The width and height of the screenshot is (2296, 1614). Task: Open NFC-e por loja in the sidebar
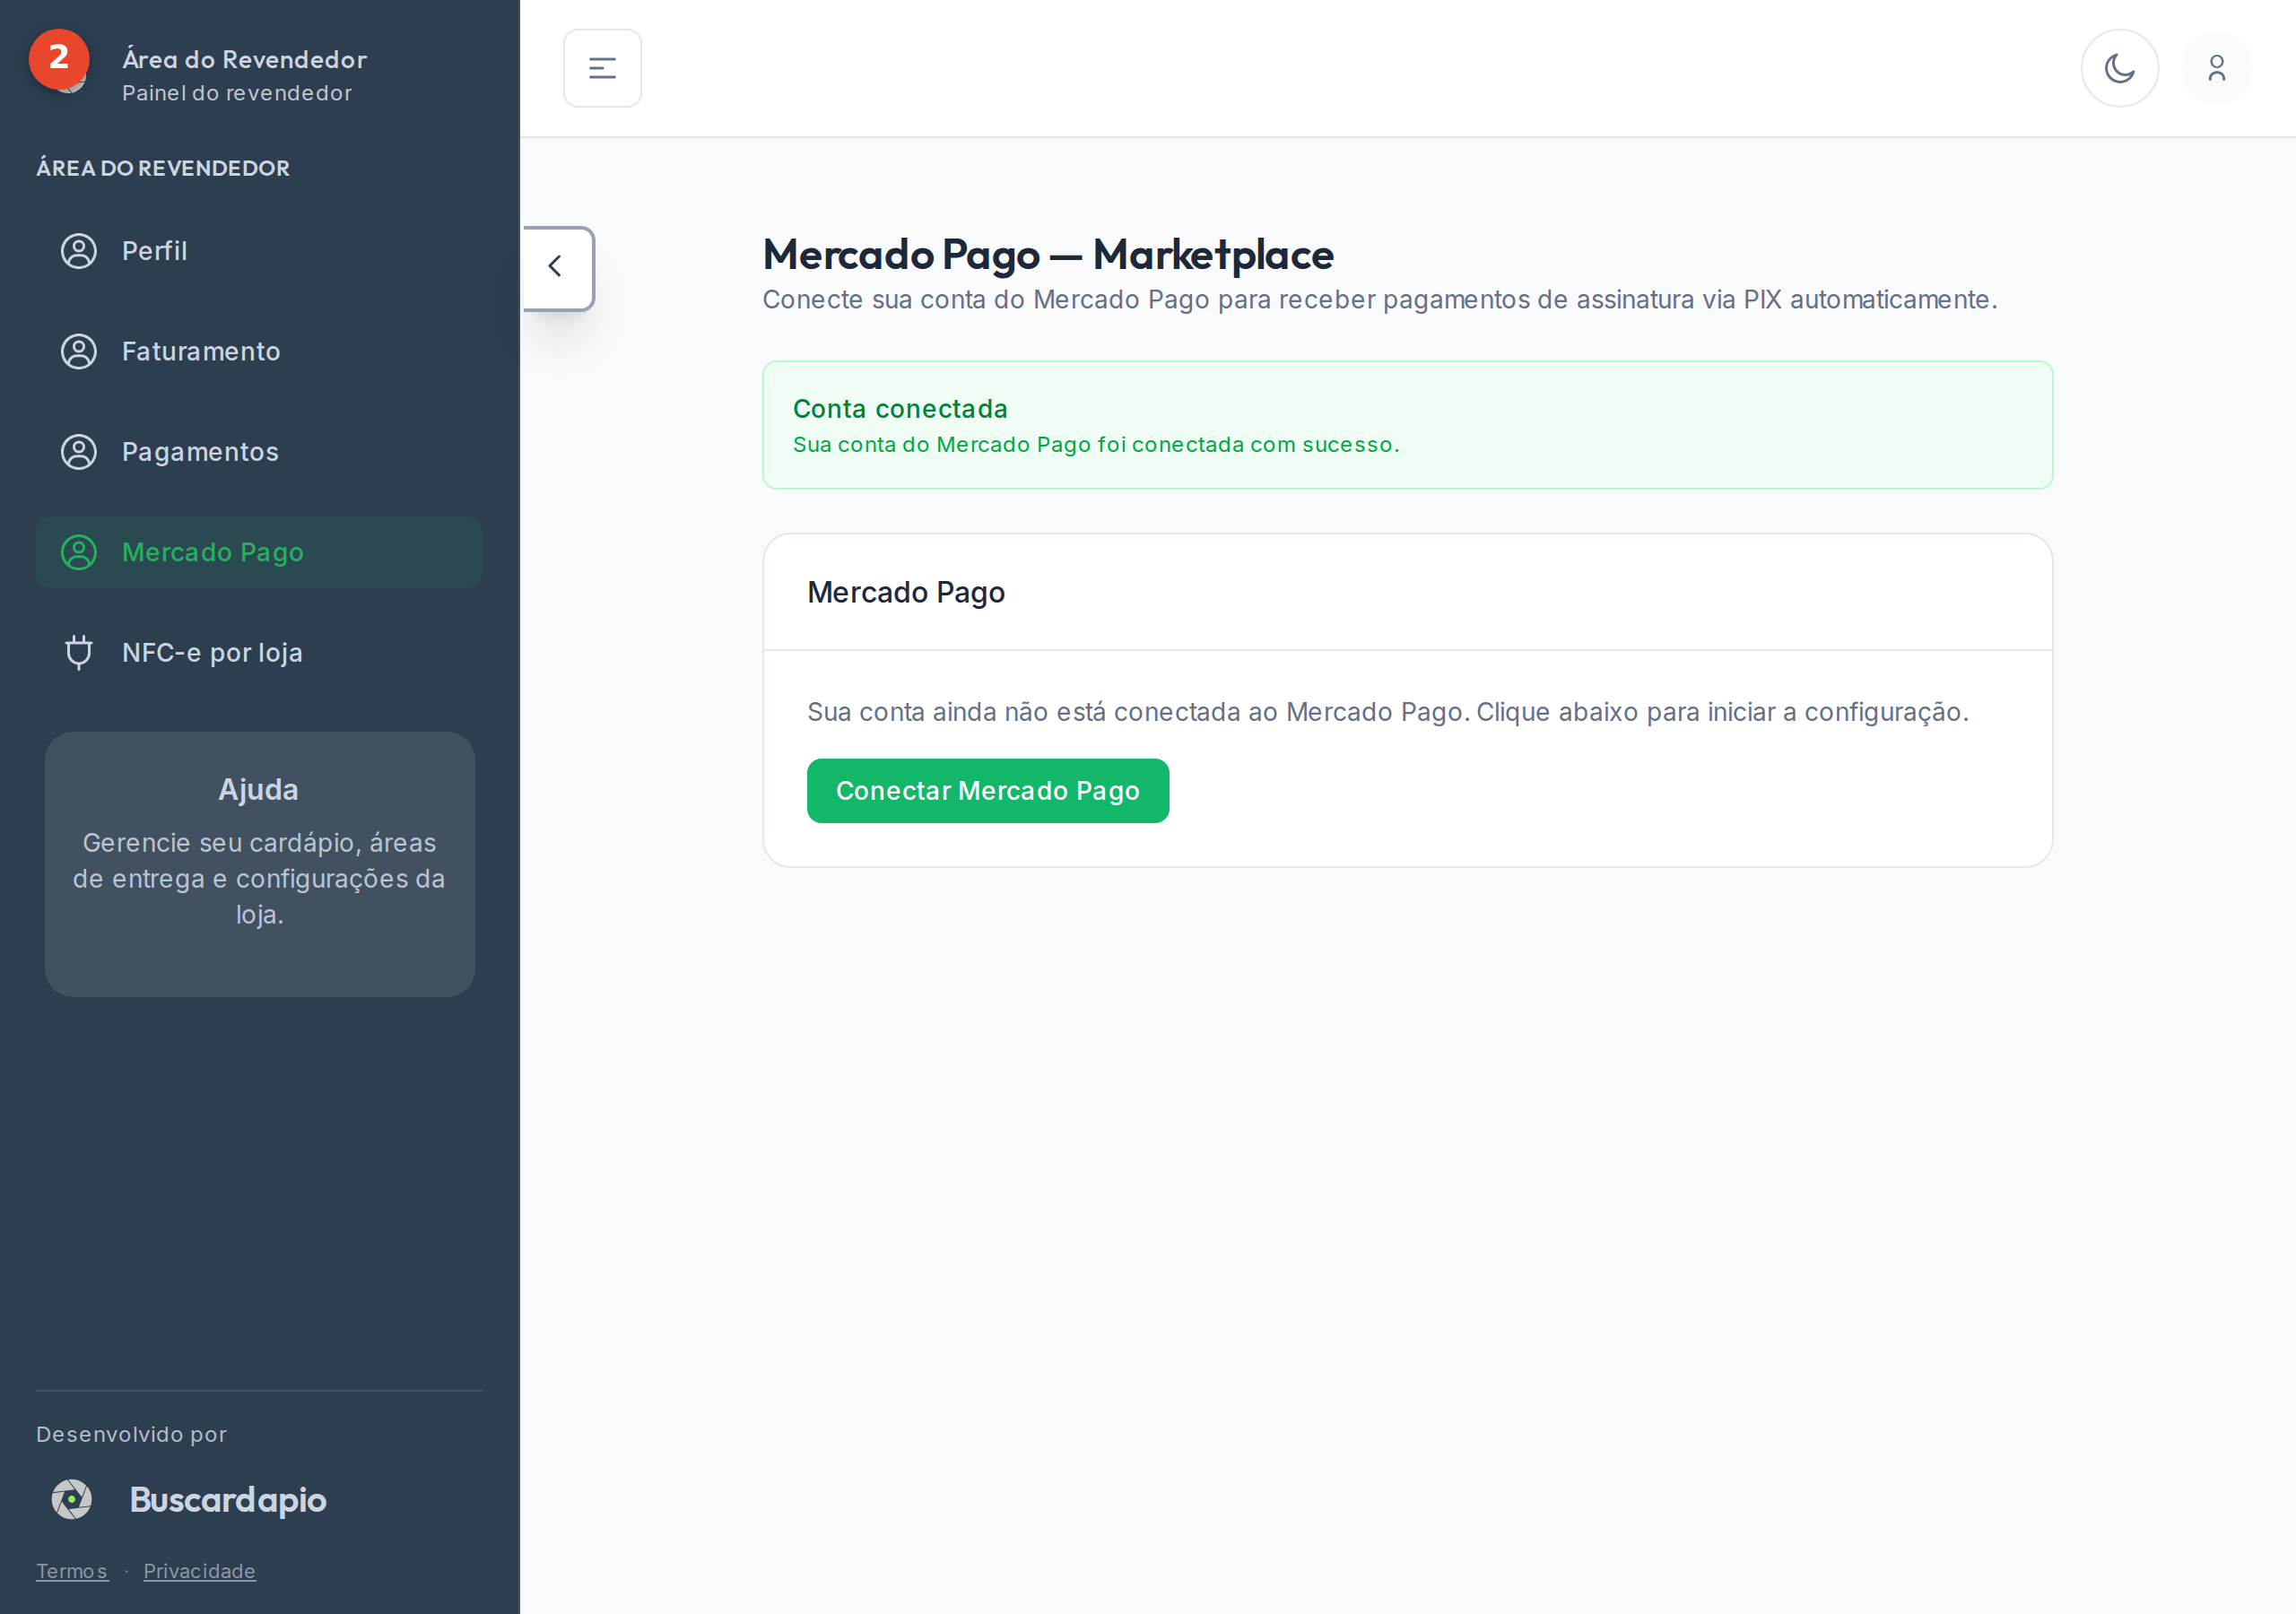click(x=259, y=652)
